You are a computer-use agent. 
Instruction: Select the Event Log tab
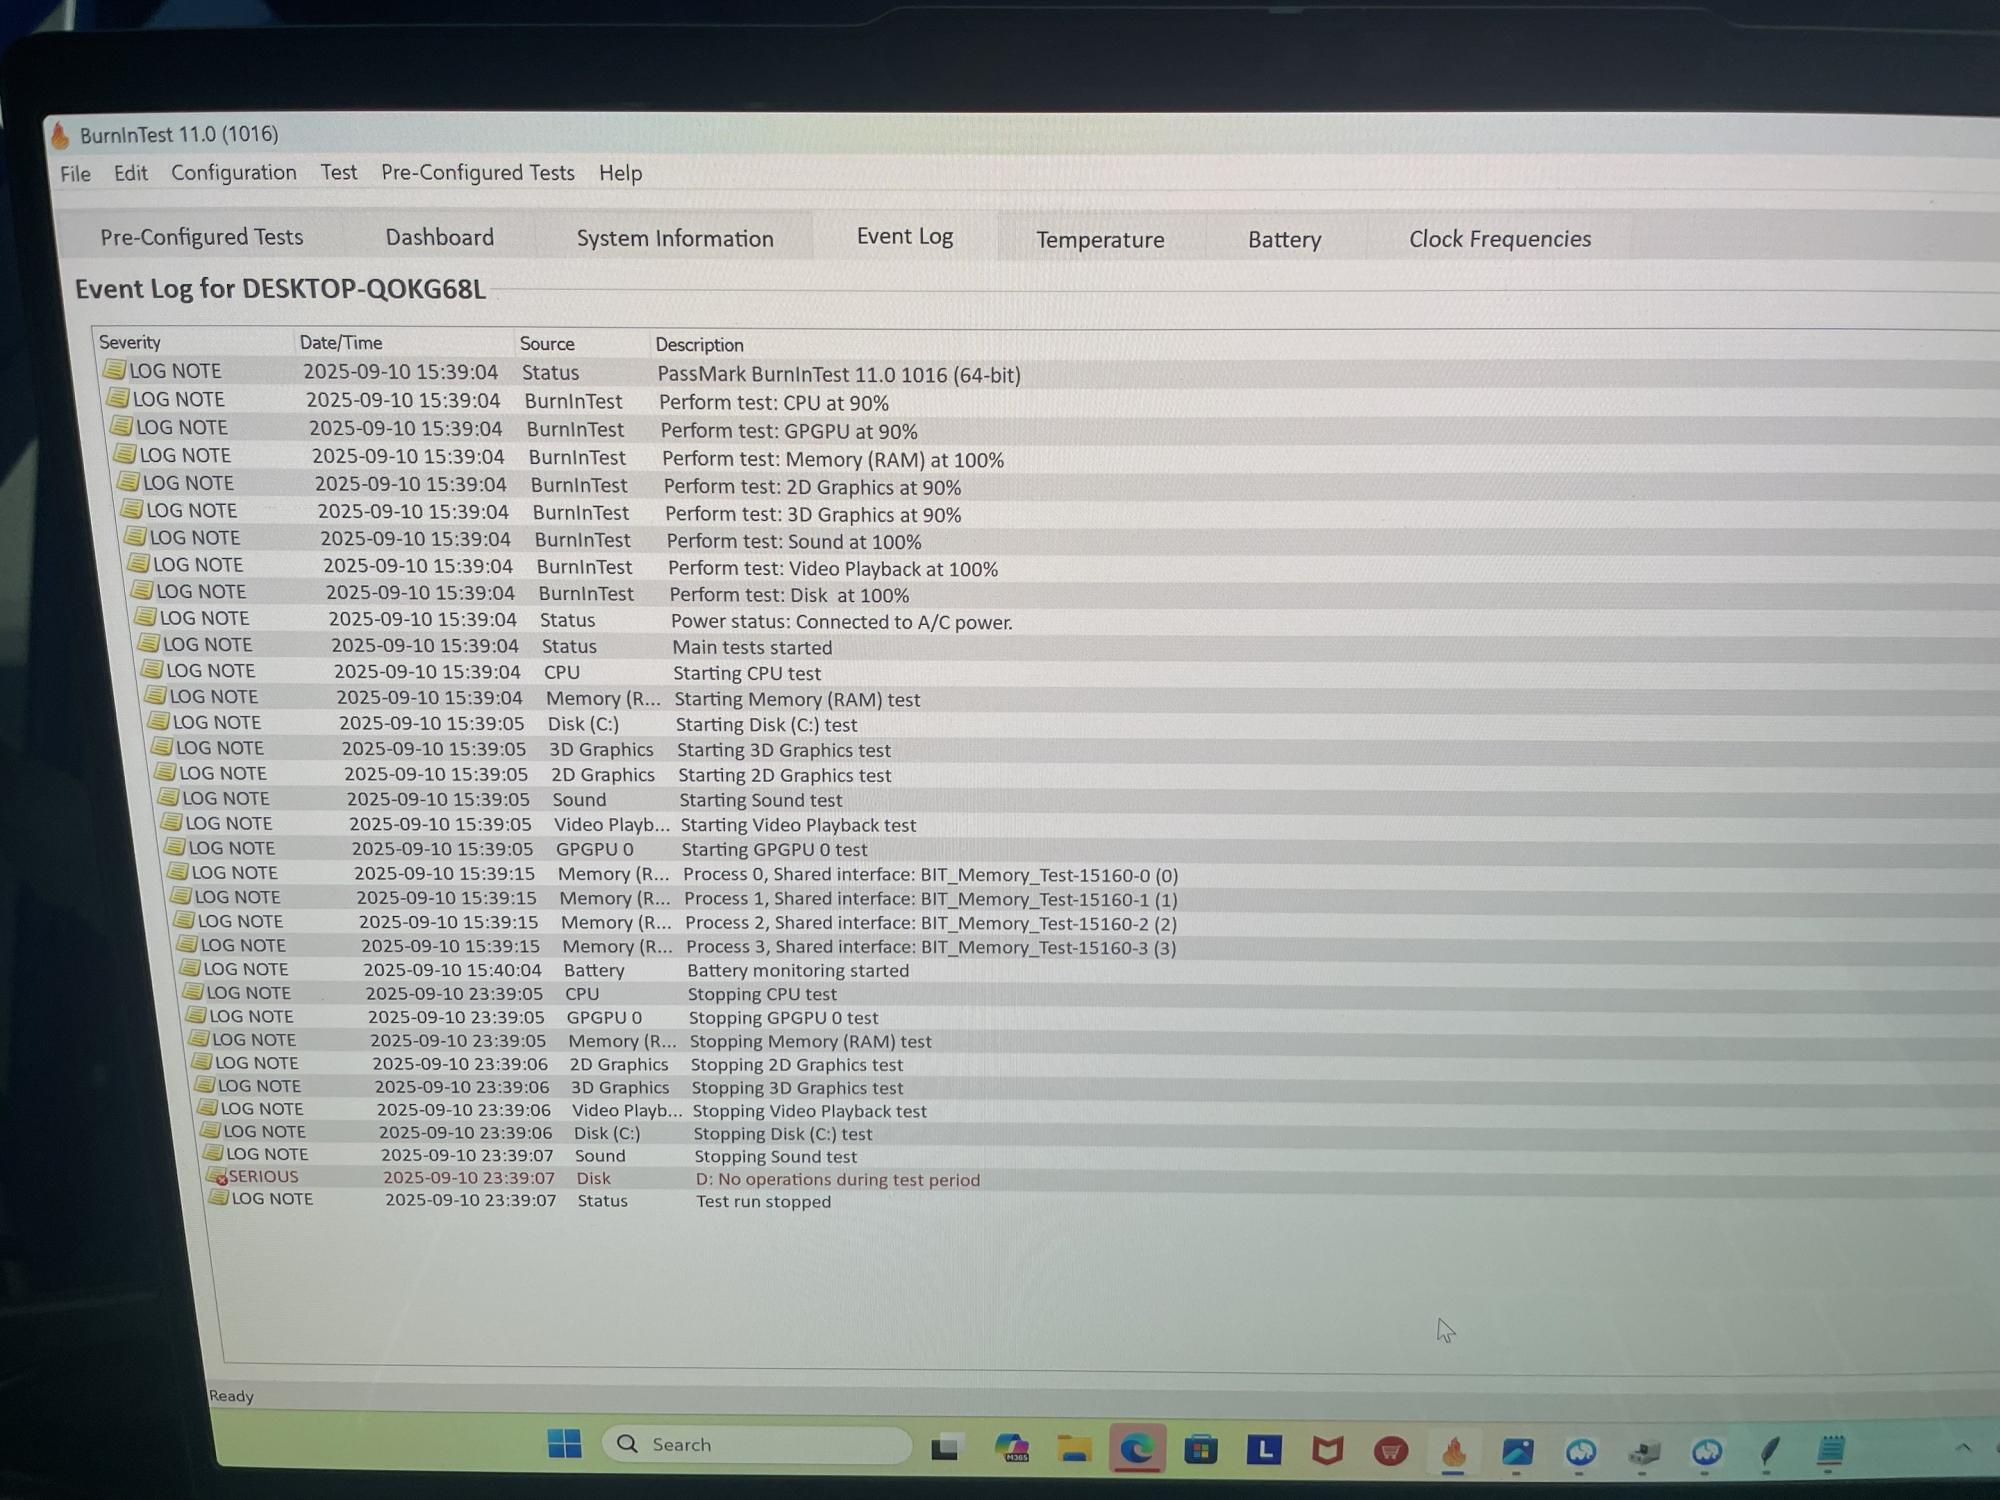905,236
